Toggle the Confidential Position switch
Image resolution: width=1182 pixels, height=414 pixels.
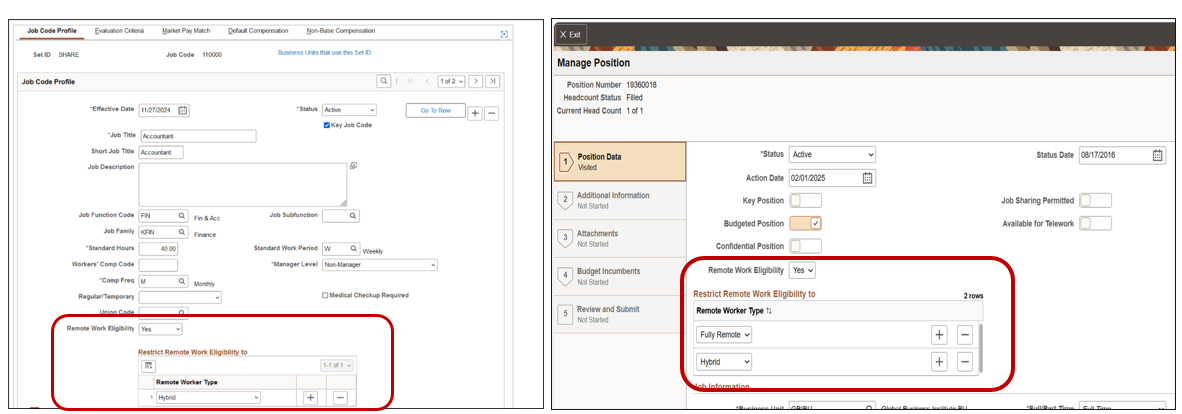tap(805, 246)
